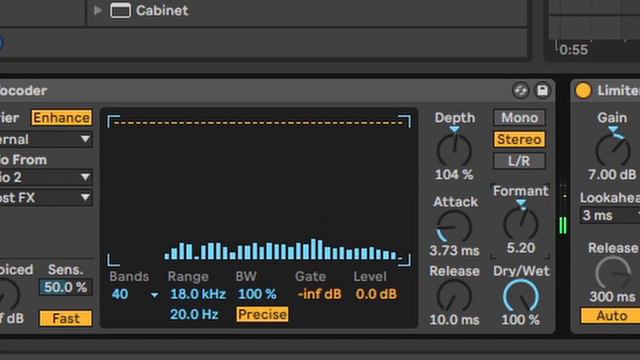Open the Audio From source dropdown

point(46,177)
